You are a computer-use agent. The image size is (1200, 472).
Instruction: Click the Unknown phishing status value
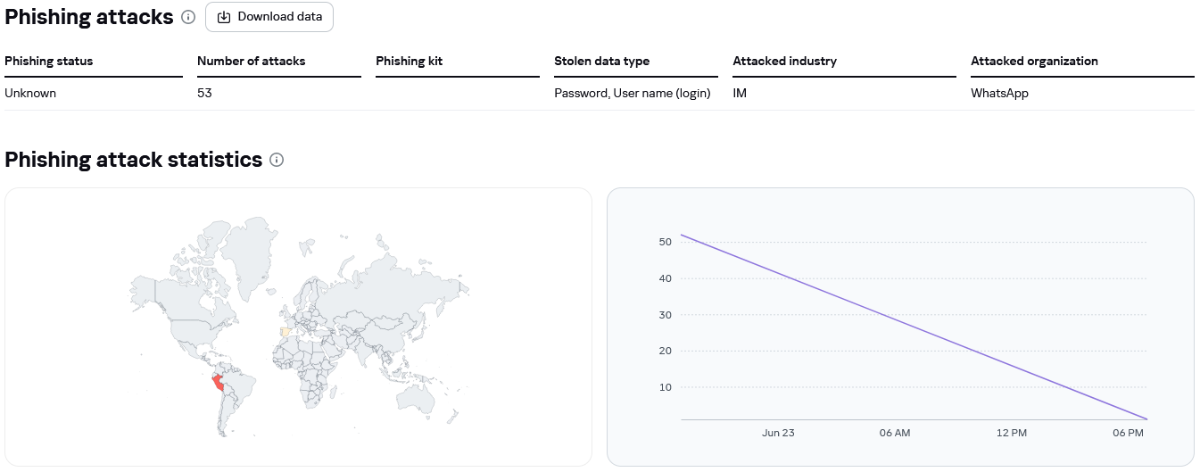click(30, 93)
